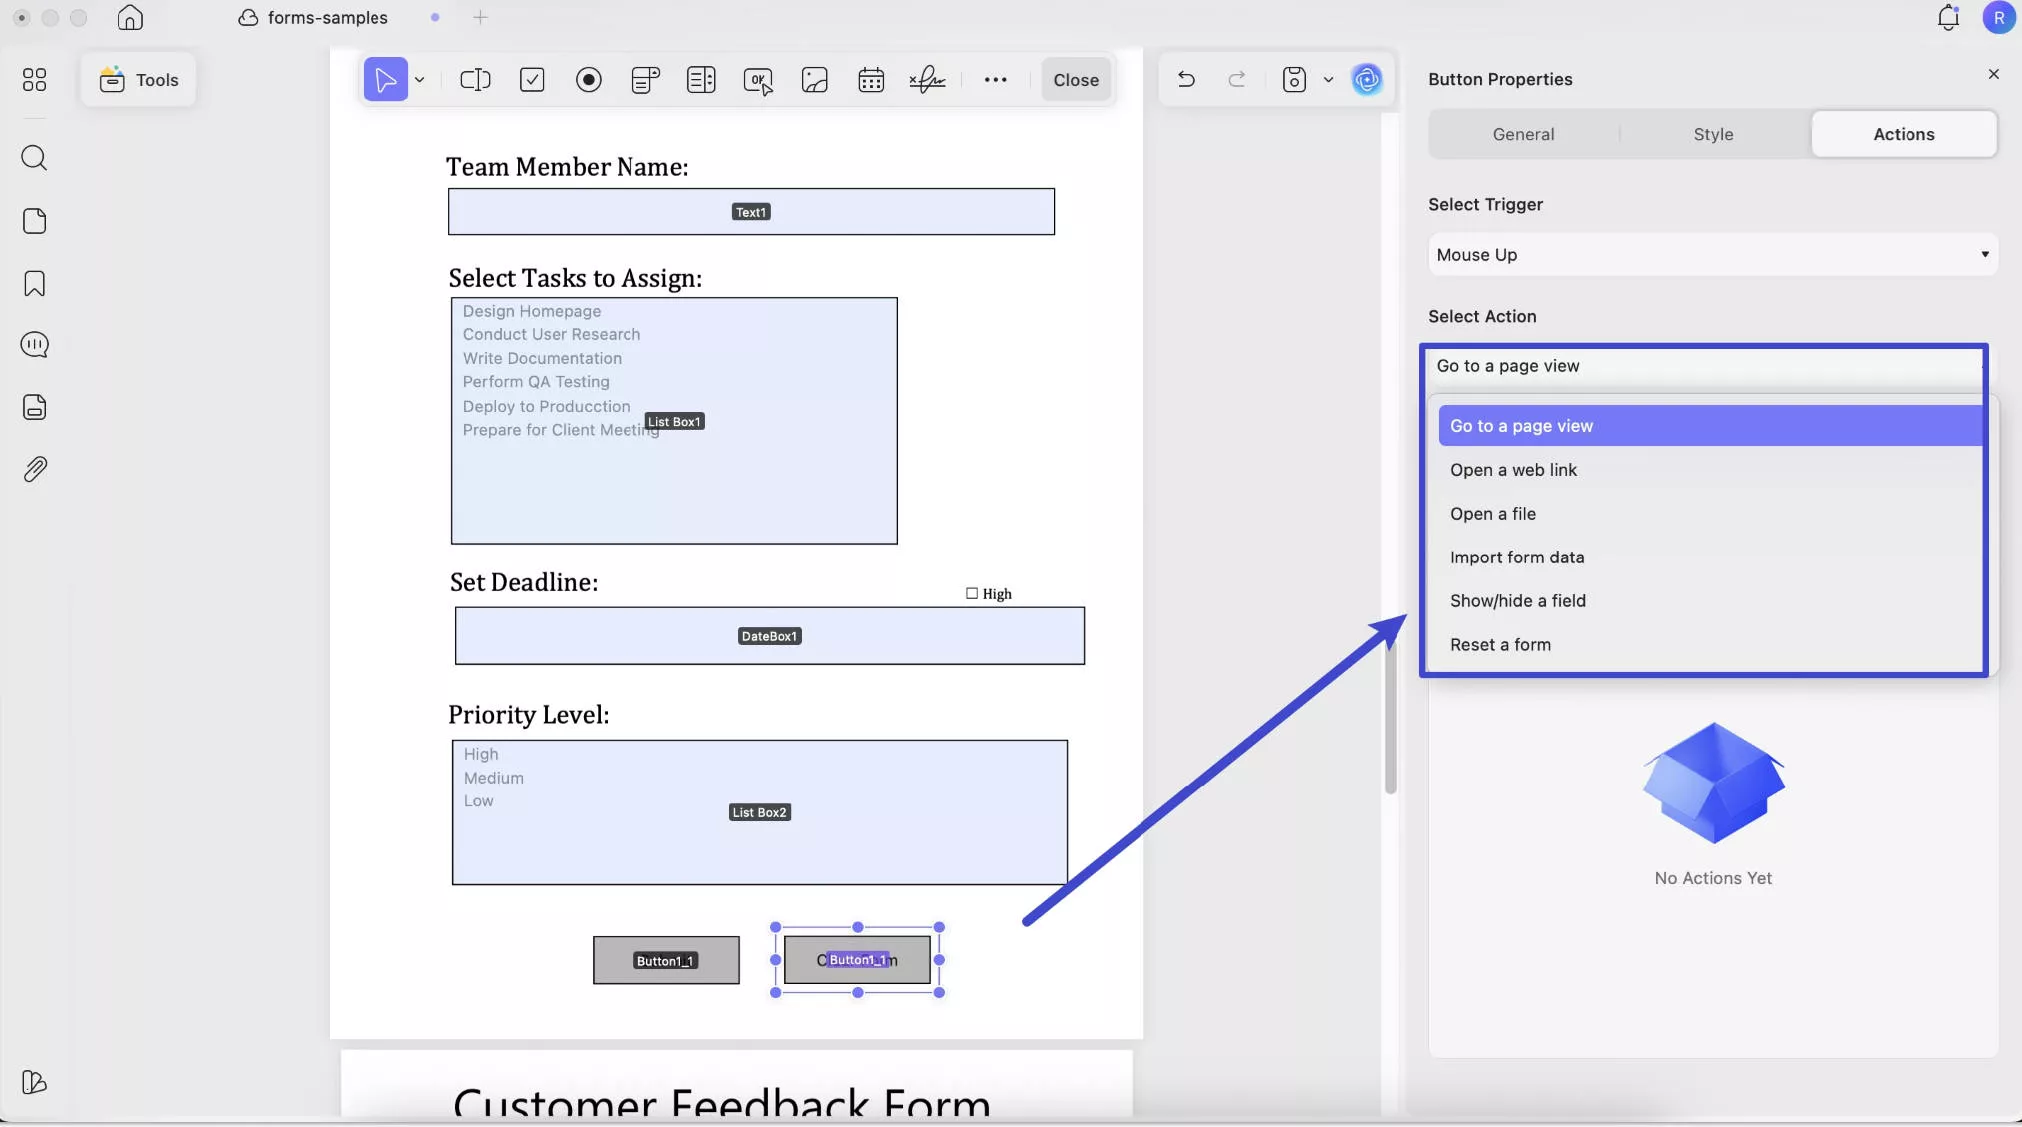Open the form fields list sidebar icon
This screenshot has height=1127, width=2022.
34,407
